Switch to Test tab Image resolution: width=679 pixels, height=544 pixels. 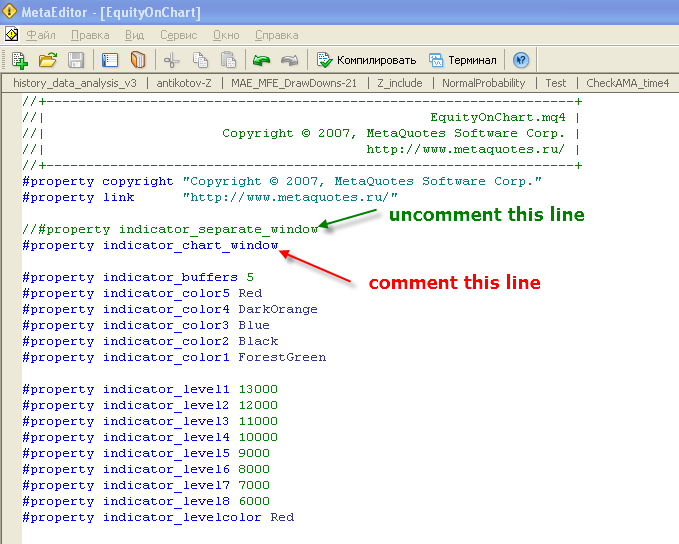556,83
